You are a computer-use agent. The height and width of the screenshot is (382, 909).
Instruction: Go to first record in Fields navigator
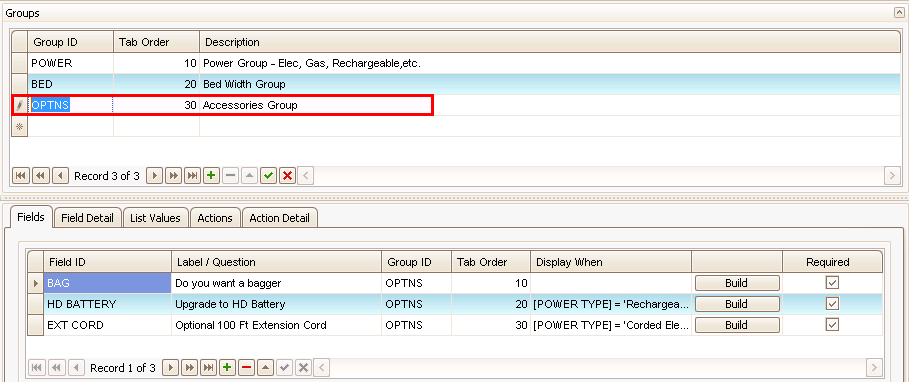pyautogui.click(x=36, y=368)
